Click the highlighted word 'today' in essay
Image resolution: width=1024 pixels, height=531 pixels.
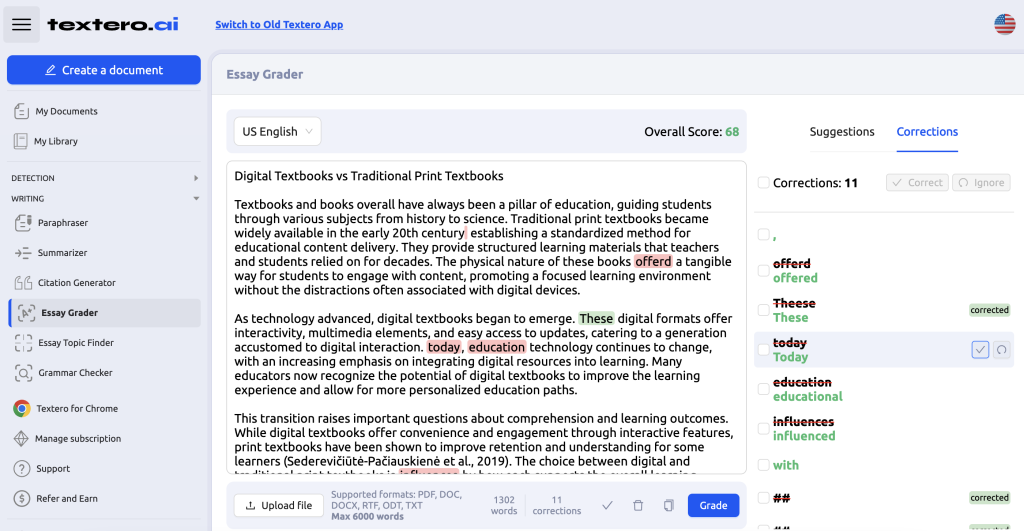click(444, 347)
